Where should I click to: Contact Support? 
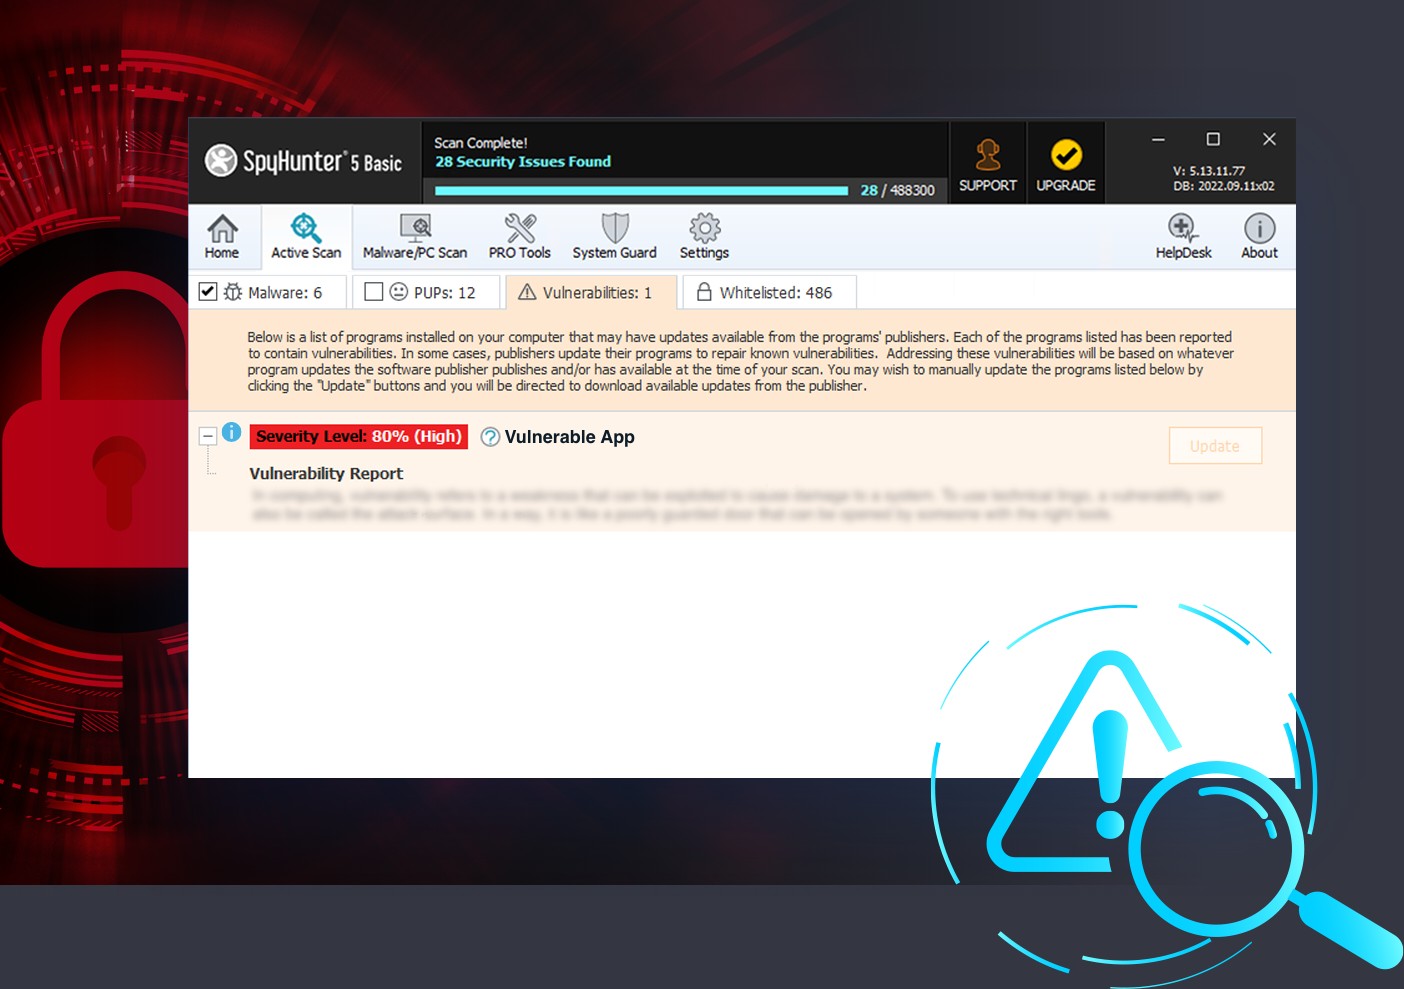pos(987,162)
